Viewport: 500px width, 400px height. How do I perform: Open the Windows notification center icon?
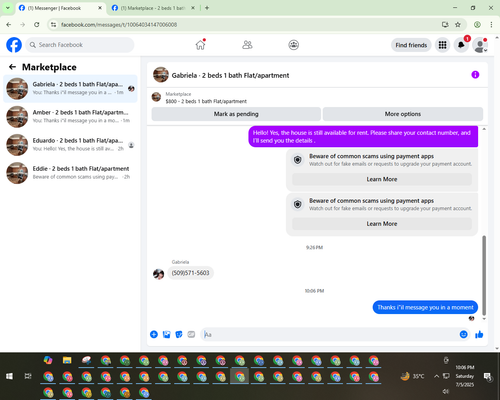click(488, 376)
